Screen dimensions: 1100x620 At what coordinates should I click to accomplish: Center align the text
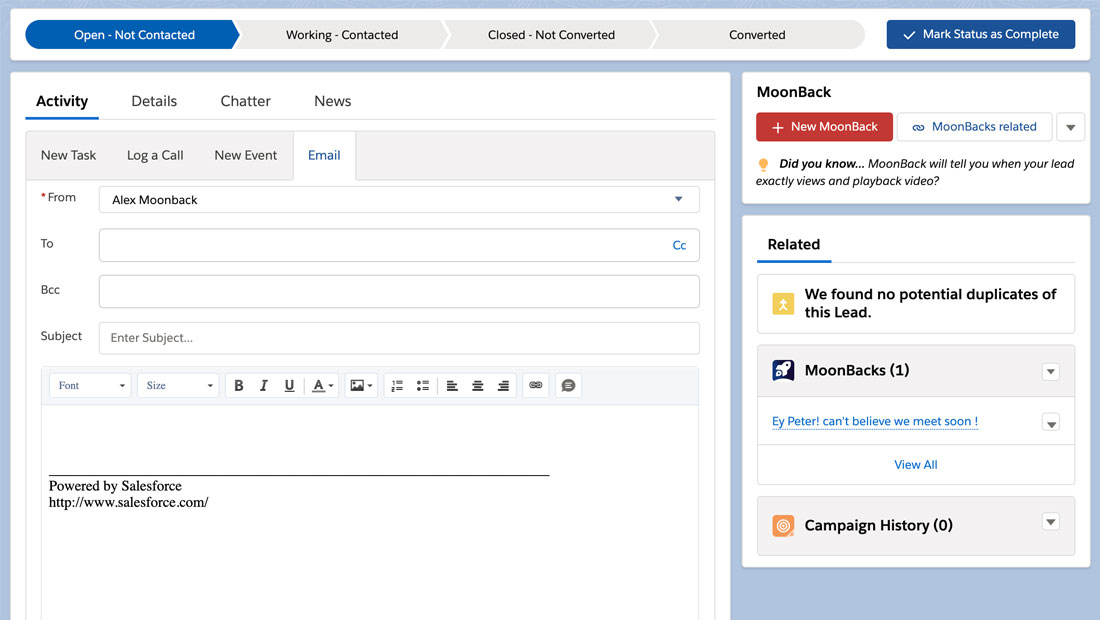point(478,386)
